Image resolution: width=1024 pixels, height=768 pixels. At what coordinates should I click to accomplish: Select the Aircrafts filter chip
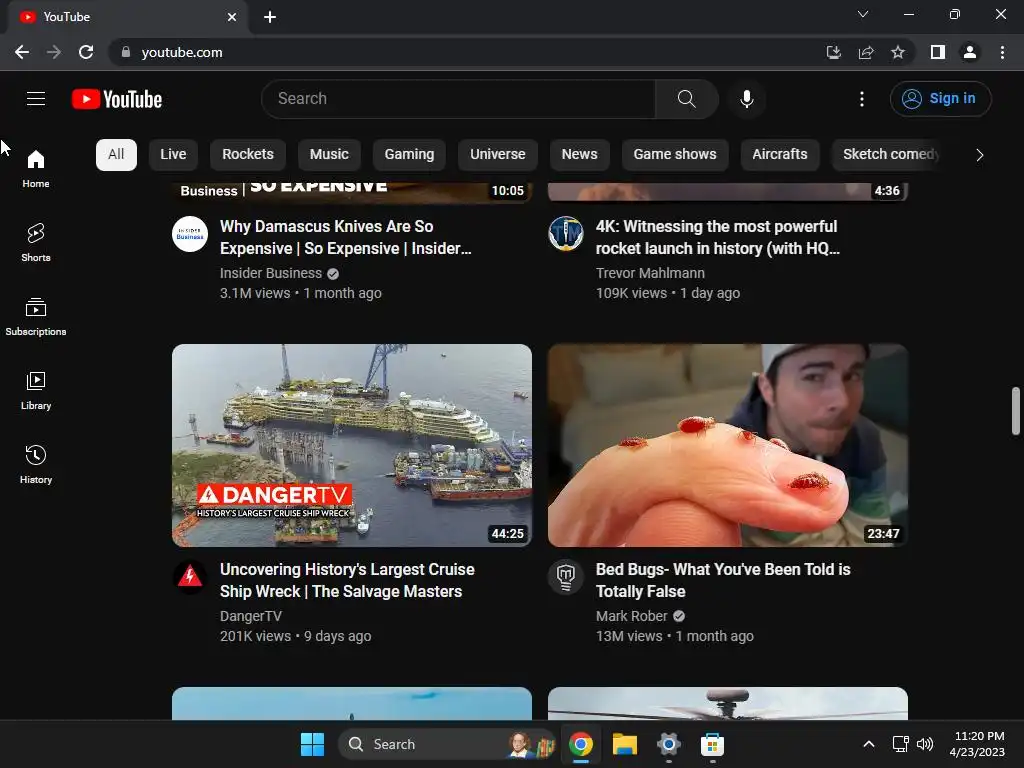point(780,155)
